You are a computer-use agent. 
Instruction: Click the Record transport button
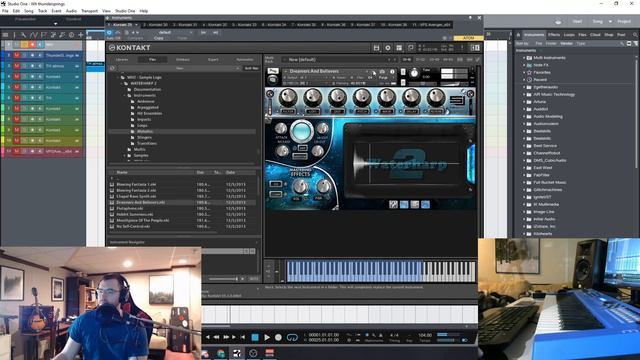[x=278, y=337]
